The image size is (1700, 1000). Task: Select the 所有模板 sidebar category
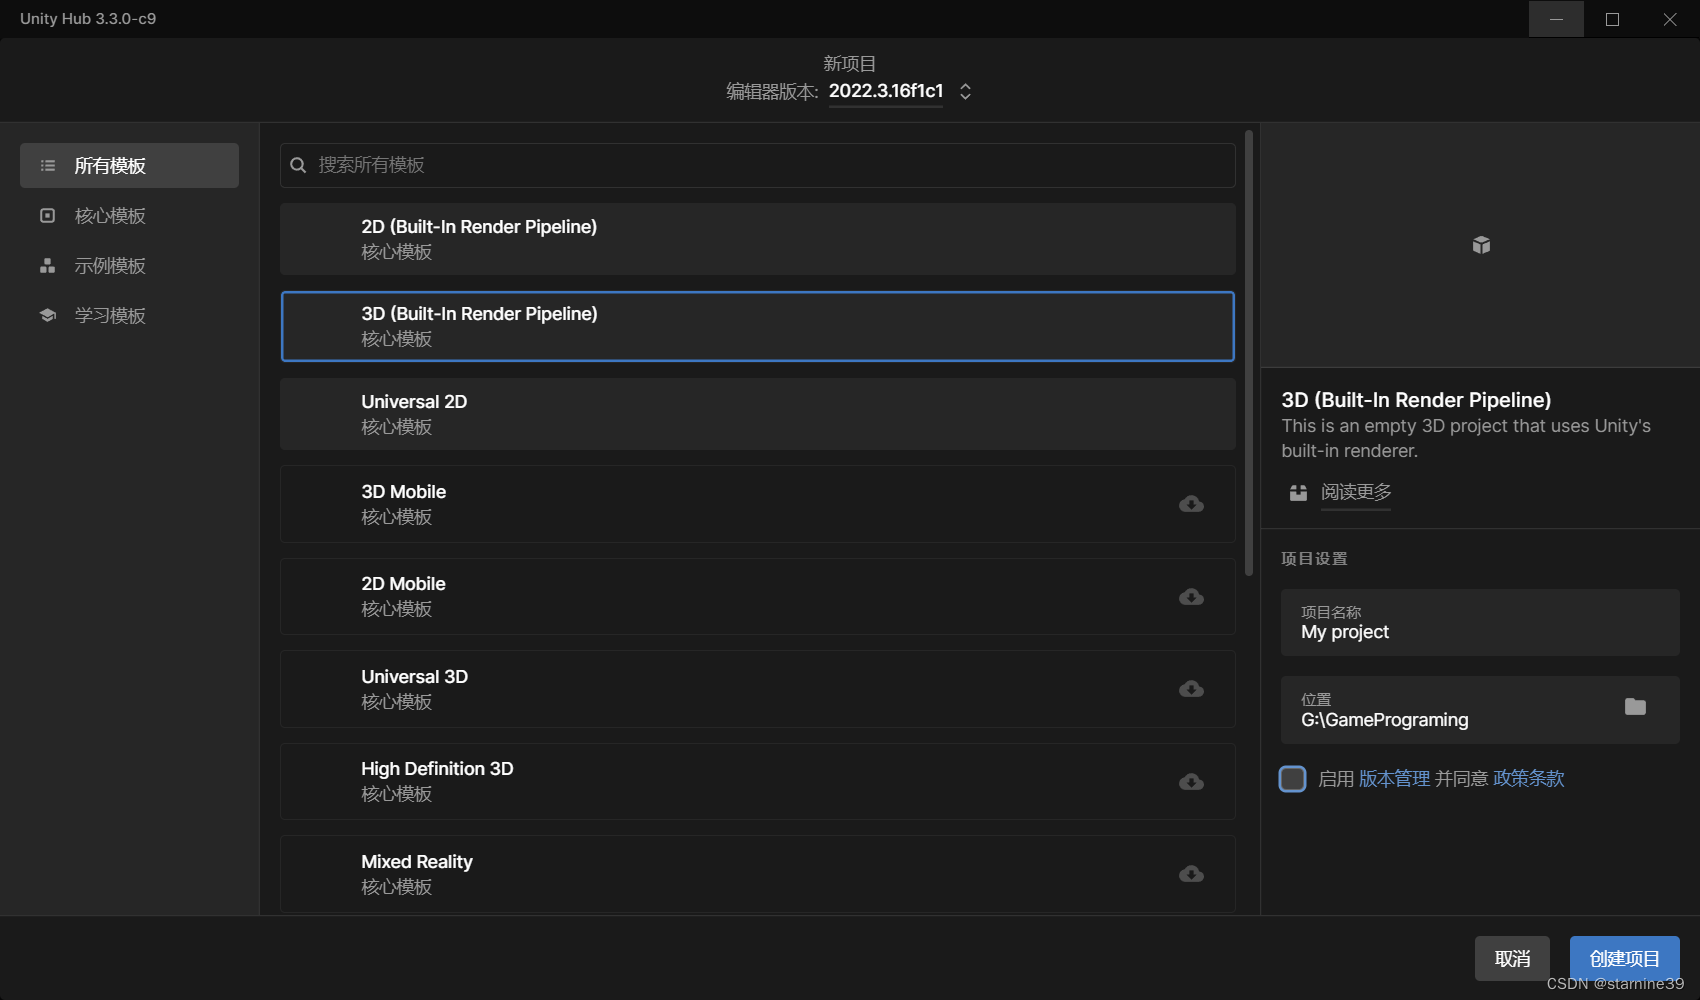point(129,165)
